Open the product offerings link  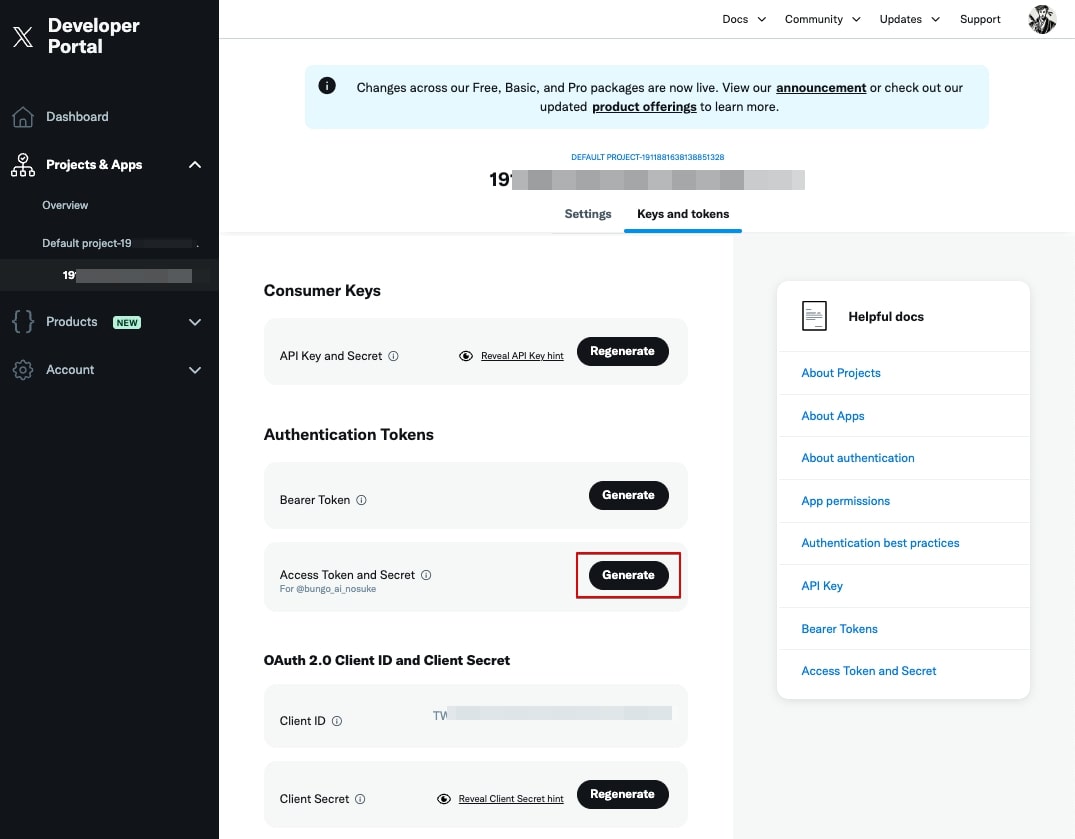tap(644, 107)
